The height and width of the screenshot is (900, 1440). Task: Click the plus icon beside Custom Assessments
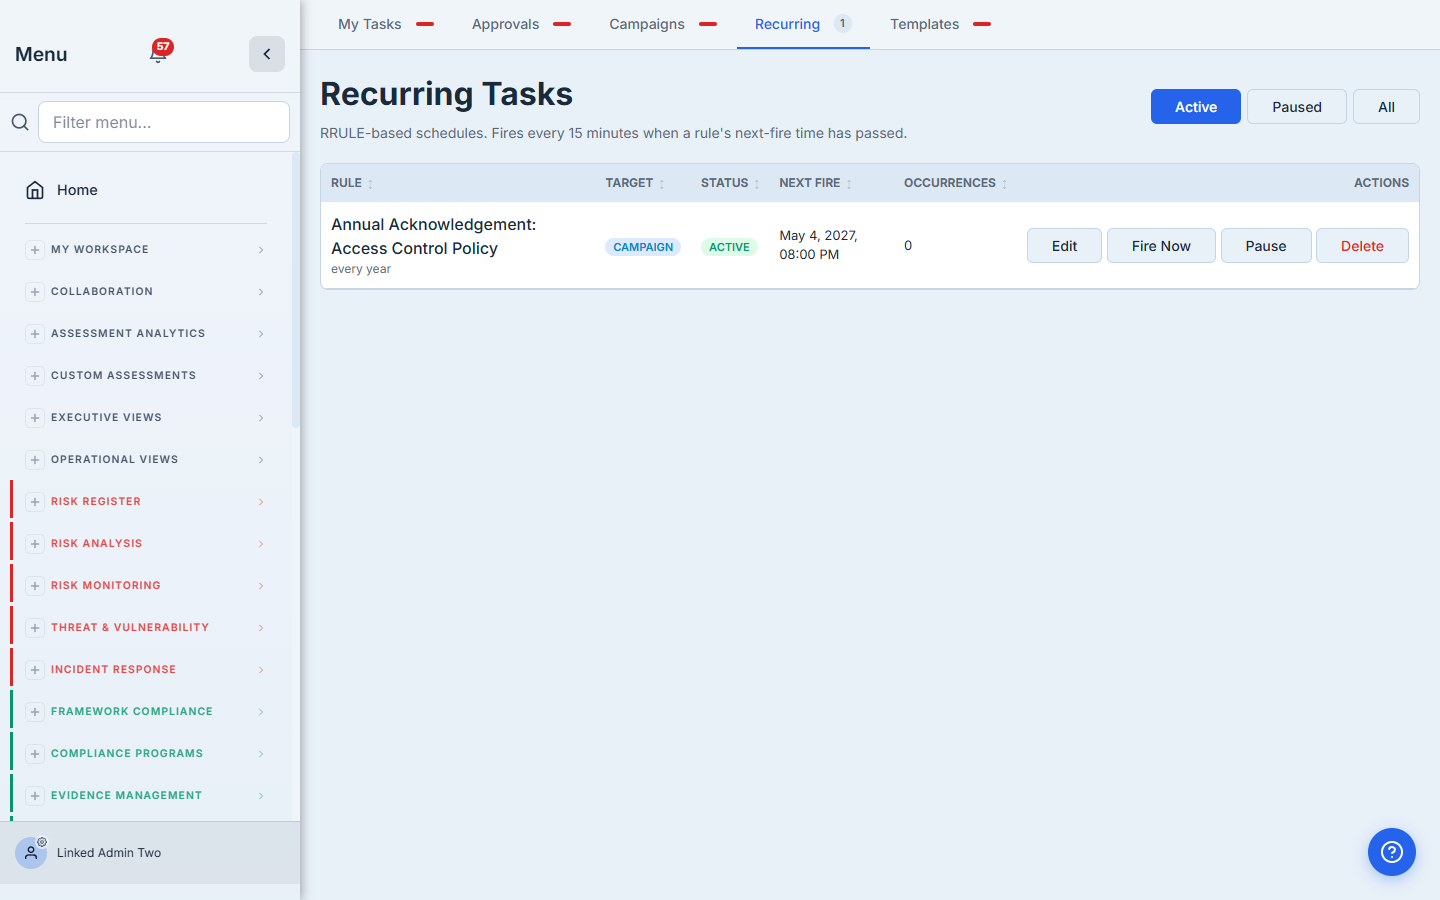[x=35, y=376]
